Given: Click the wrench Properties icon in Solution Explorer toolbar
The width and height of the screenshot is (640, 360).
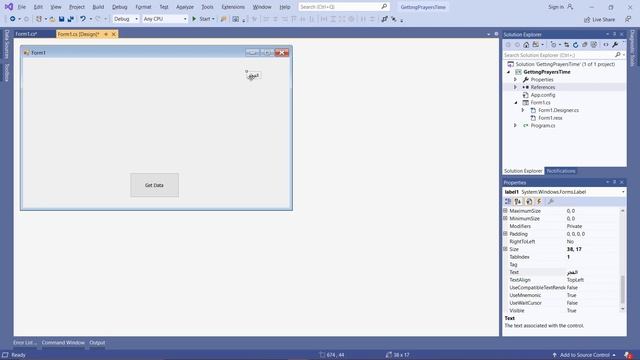Looking at the screenshot, I should pos(615,45).
